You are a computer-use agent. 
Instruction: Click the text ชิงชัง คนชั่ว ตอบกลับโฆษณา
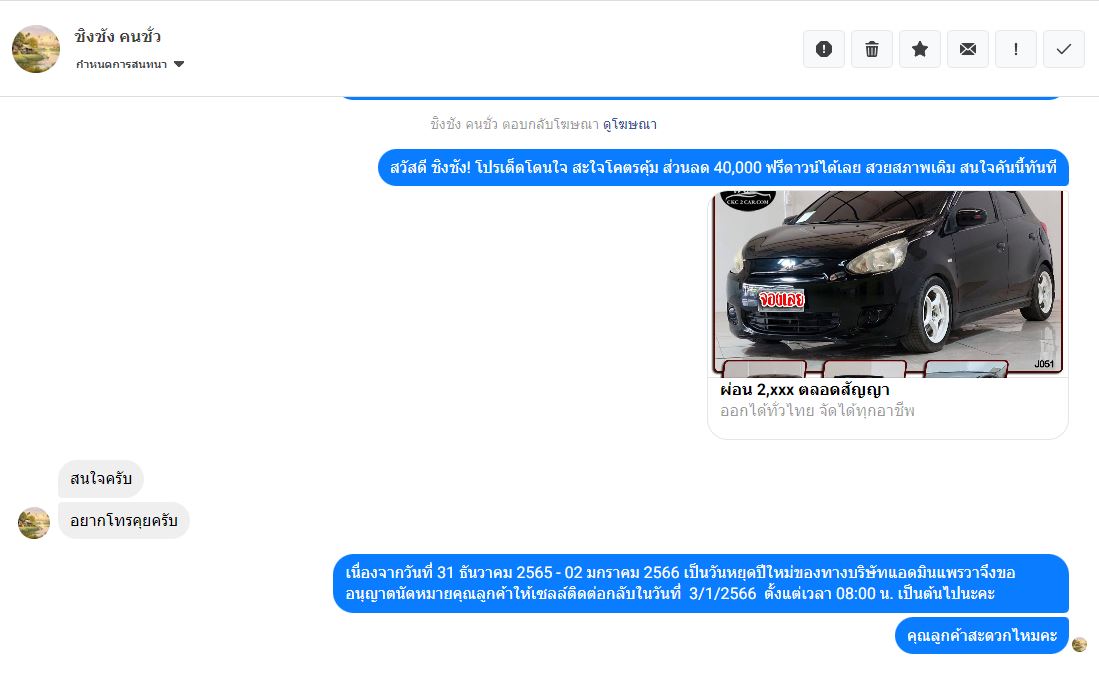[515, 125]
